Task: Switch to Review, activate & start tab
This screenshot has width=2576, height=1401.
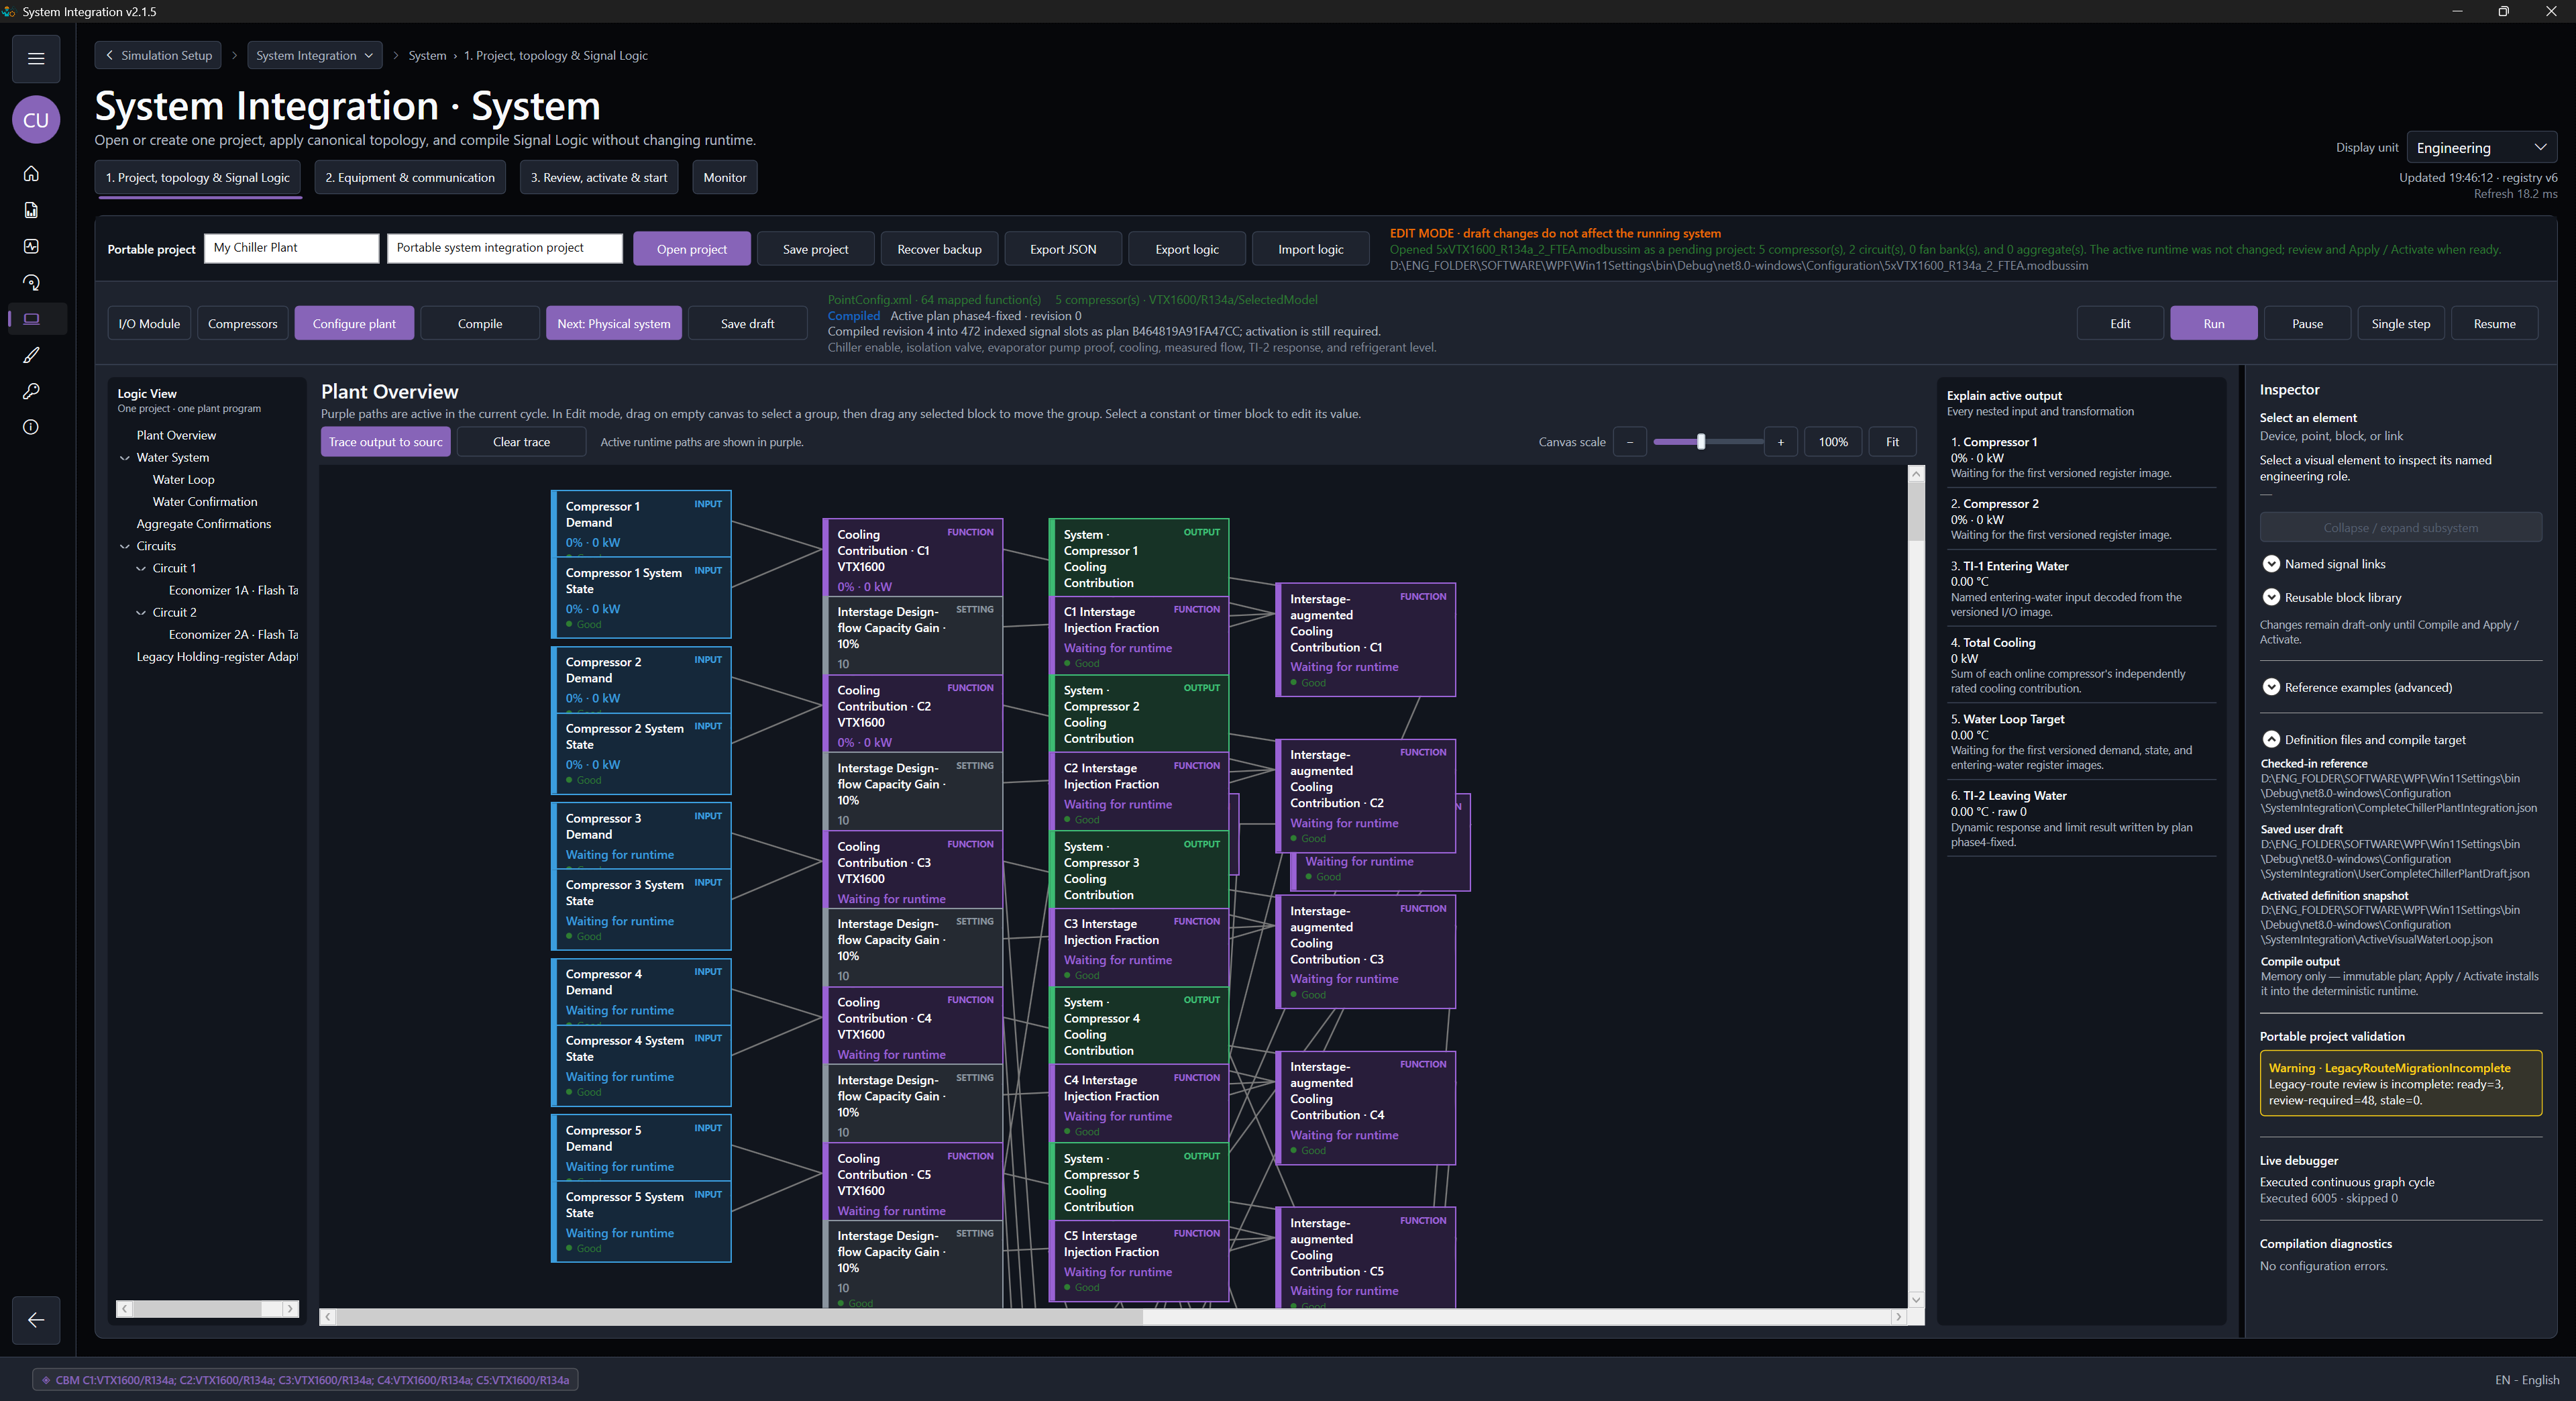Action: point(599,178)
